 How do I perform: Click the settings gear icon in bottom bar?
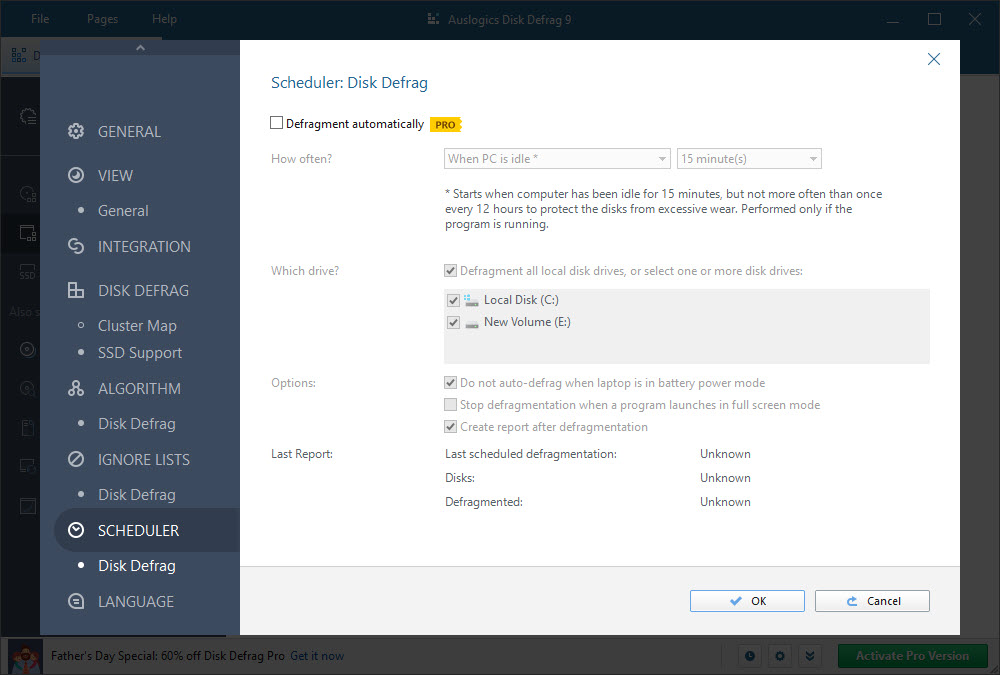780,656
